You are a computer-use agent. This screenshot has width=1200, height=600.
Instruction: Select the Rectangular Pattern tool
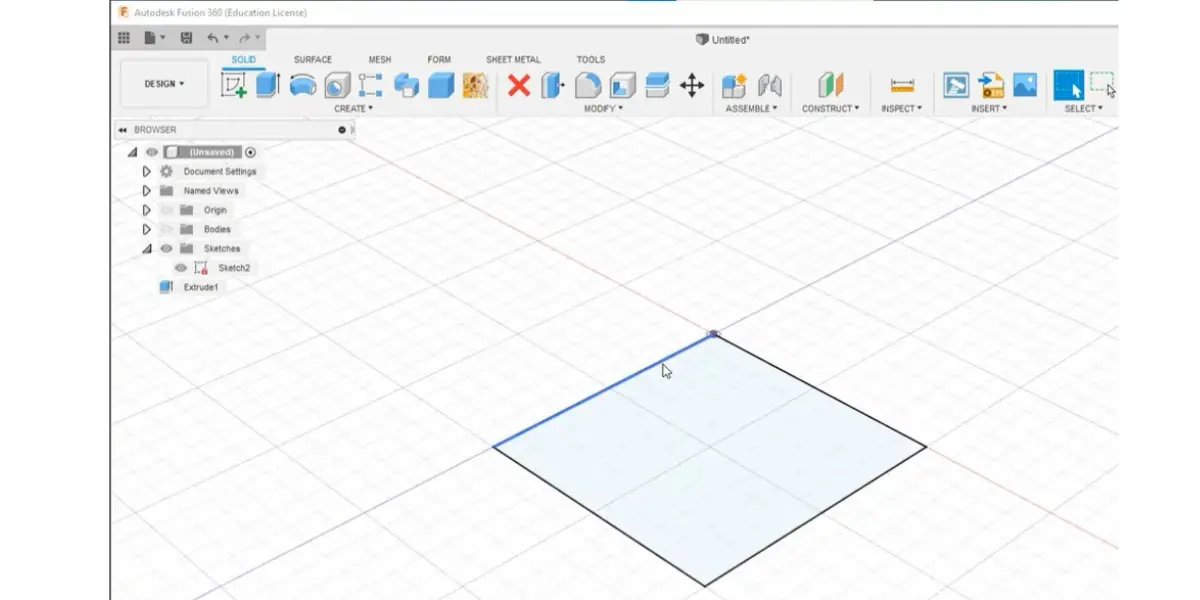tap(371, 85)
